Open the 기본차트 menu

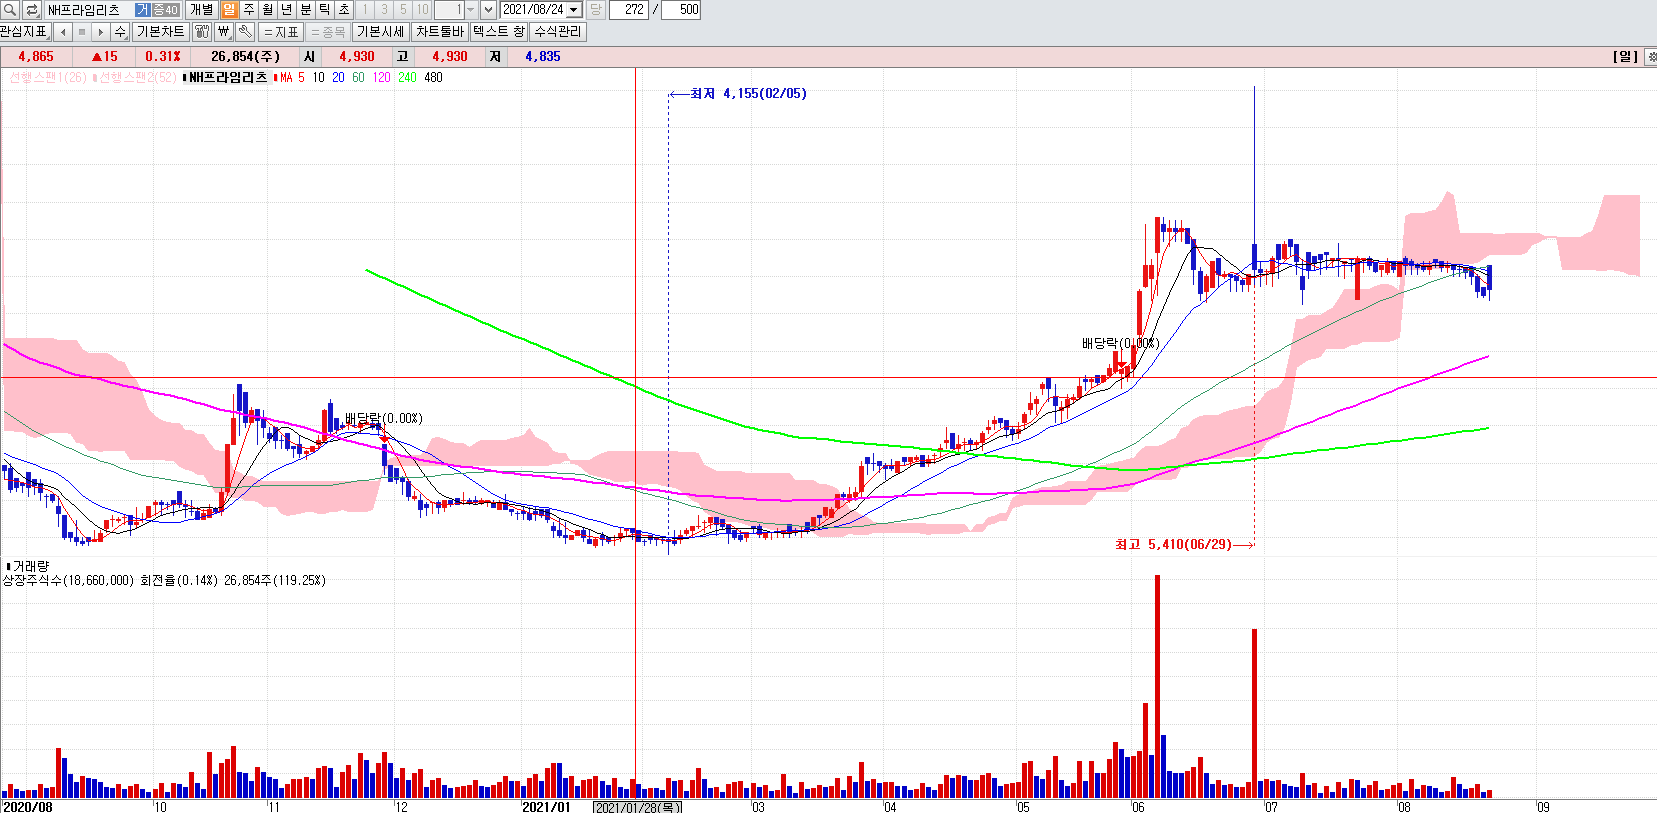[160, 32]
